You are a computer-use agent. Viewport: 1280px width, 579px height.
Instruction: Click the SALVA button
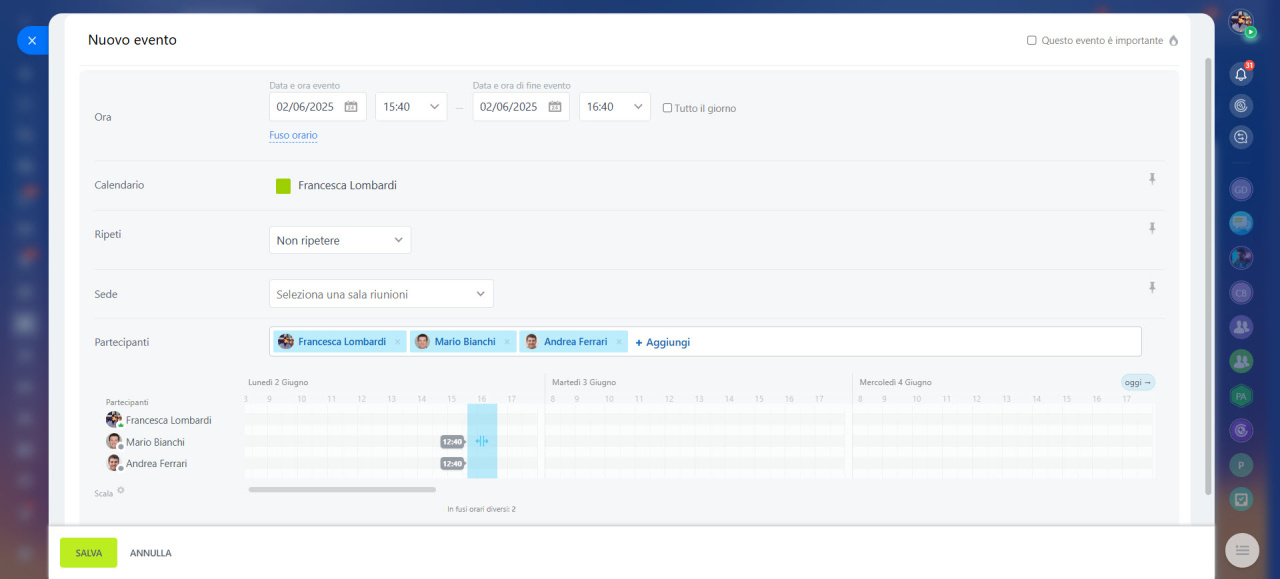pyautogui.click(x=88, y=553)
